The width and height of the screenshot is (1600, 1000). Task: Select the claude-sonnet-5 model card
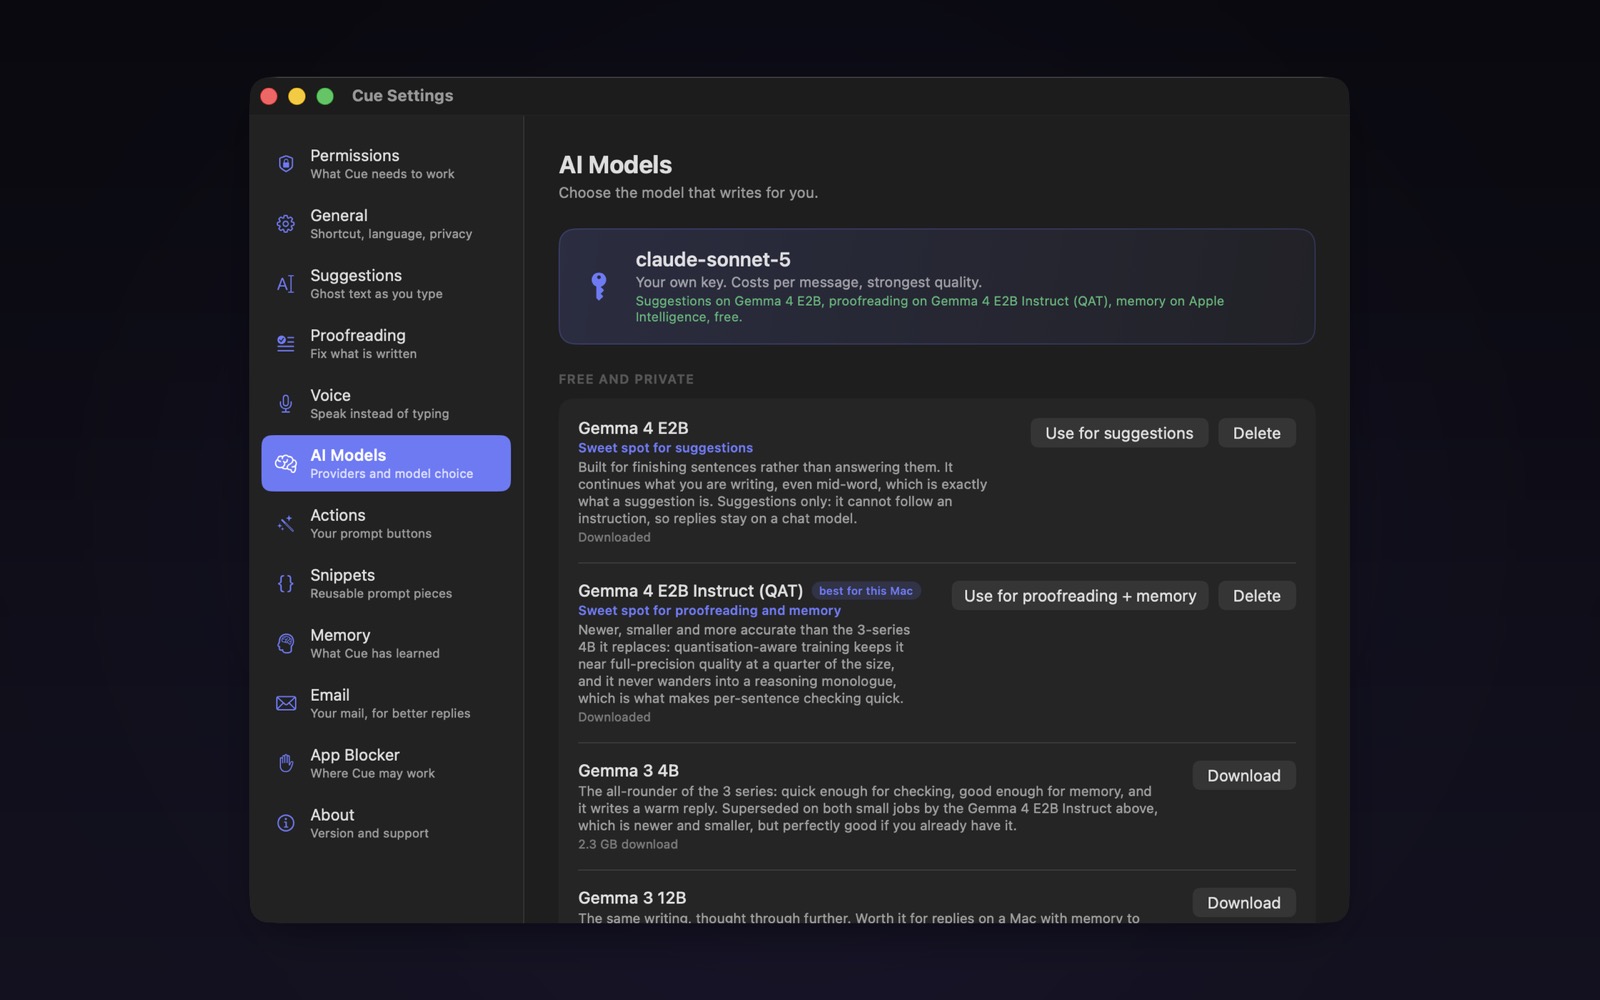click(937, 287)
